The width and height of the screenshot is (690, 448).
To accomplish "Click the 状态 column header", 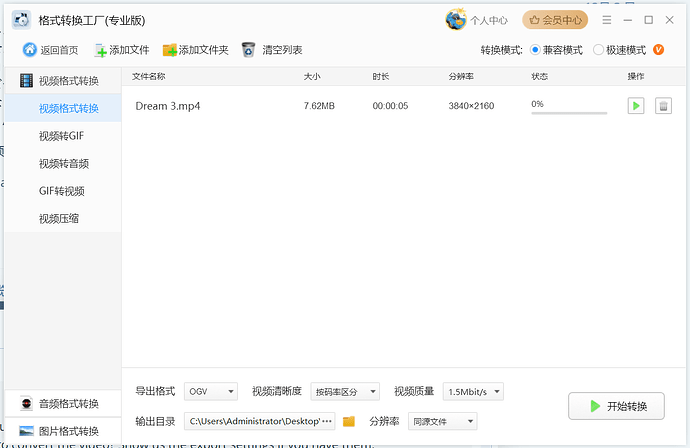I will [x=540, y=77].
